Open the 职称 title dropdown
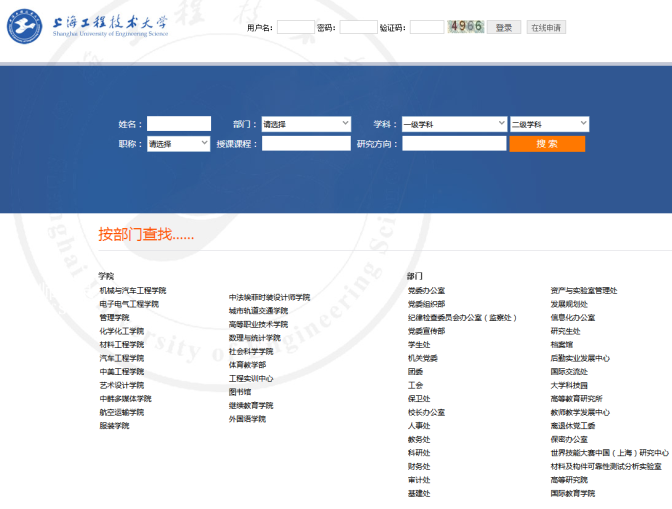Viewport: 672px width, 509px height. point(178,144)
